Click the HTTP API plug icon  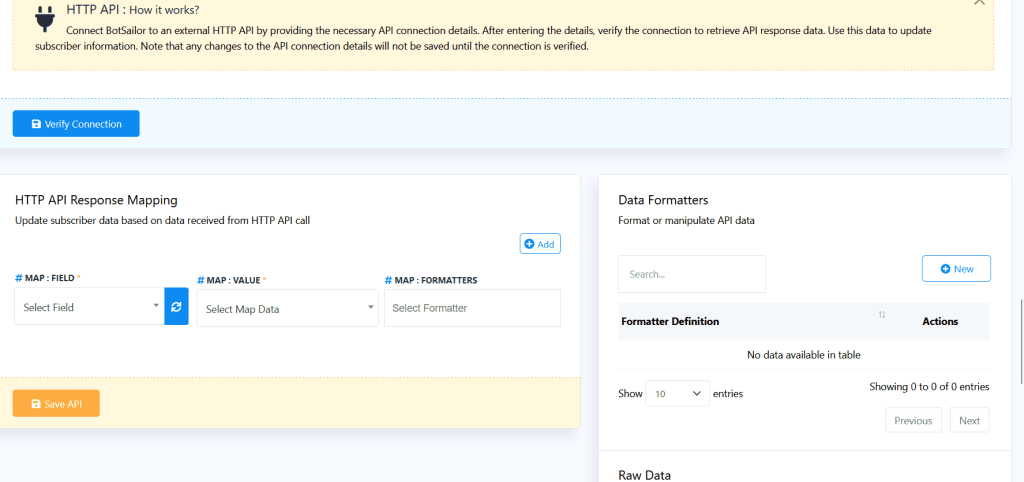(x=43, y=17)
